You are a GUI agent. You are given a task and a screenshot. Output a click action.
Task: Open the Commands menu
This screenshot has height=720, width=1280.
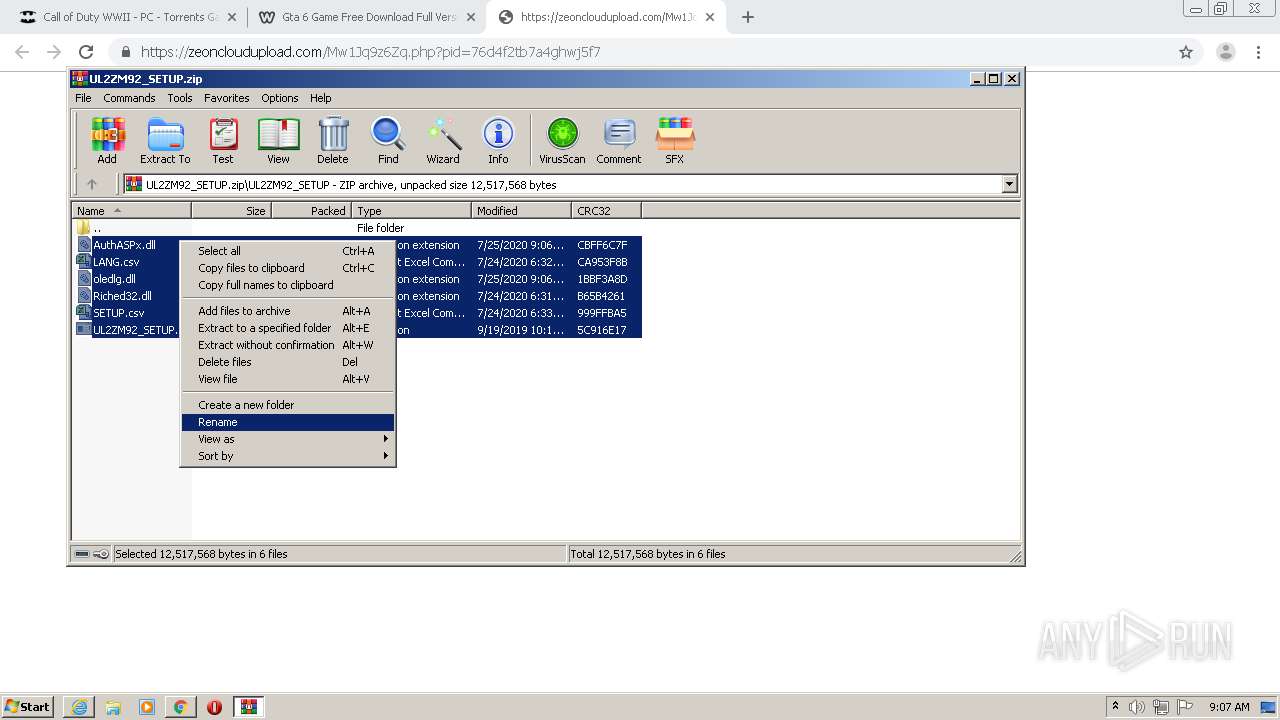[x=129, y=98]
